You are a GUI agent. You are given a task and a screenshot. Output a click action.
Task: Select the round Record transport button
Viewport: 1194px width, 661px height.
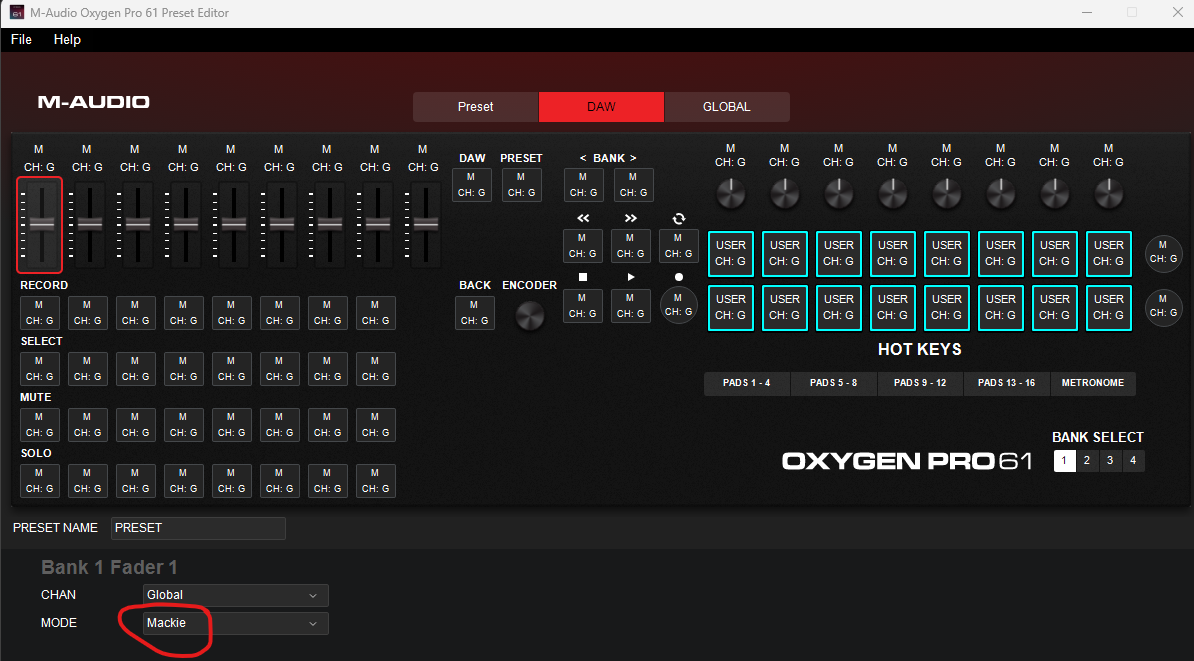(x=678, y=305)
